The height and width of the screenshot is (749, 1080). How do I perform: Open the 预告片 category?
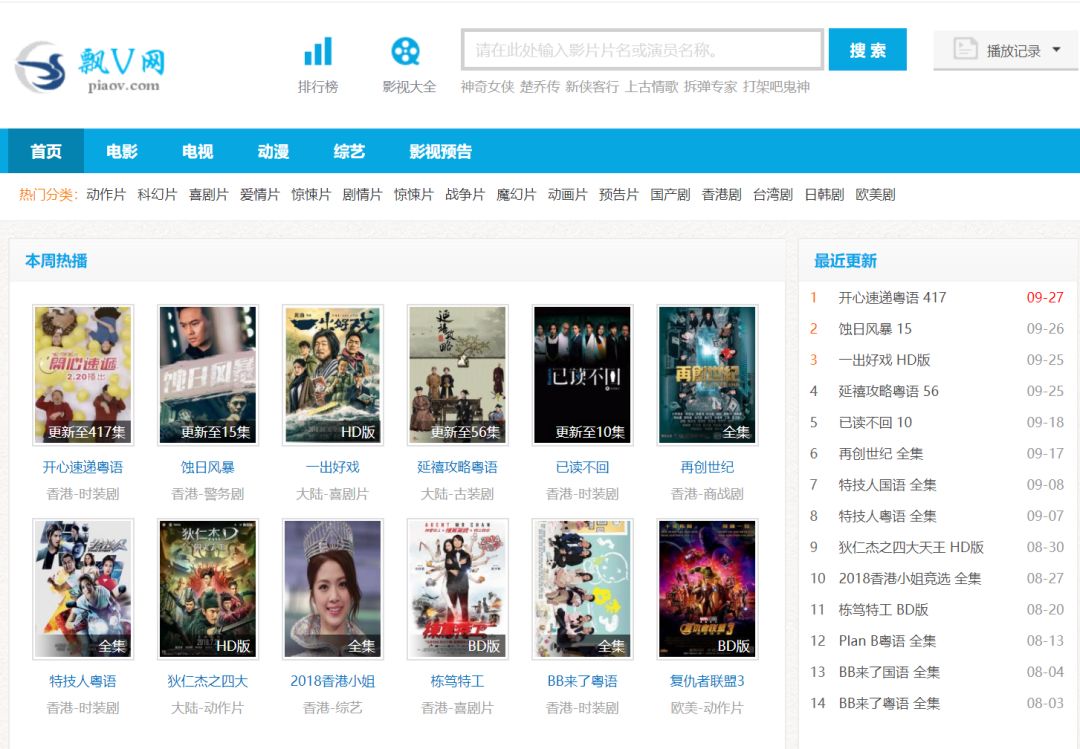619,195
